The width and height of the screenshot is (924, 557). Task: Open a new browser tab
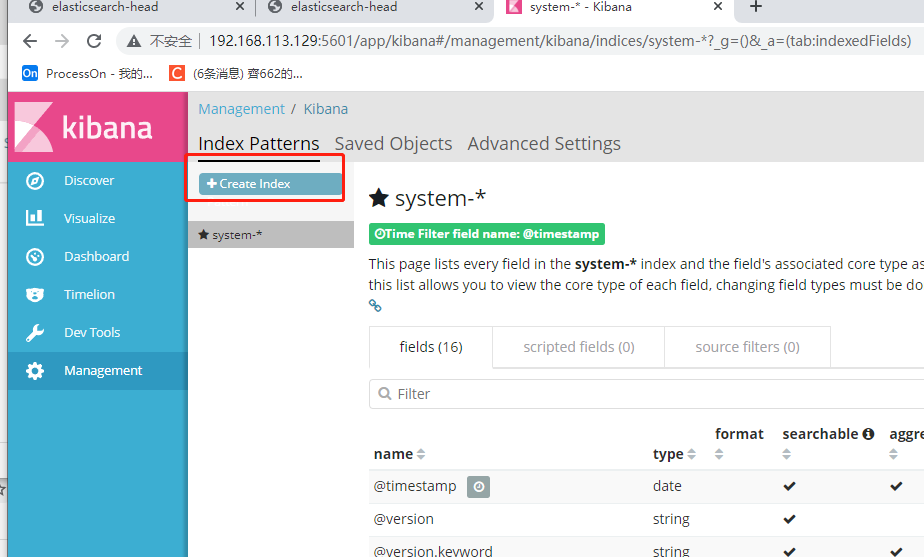pos(756,7)
